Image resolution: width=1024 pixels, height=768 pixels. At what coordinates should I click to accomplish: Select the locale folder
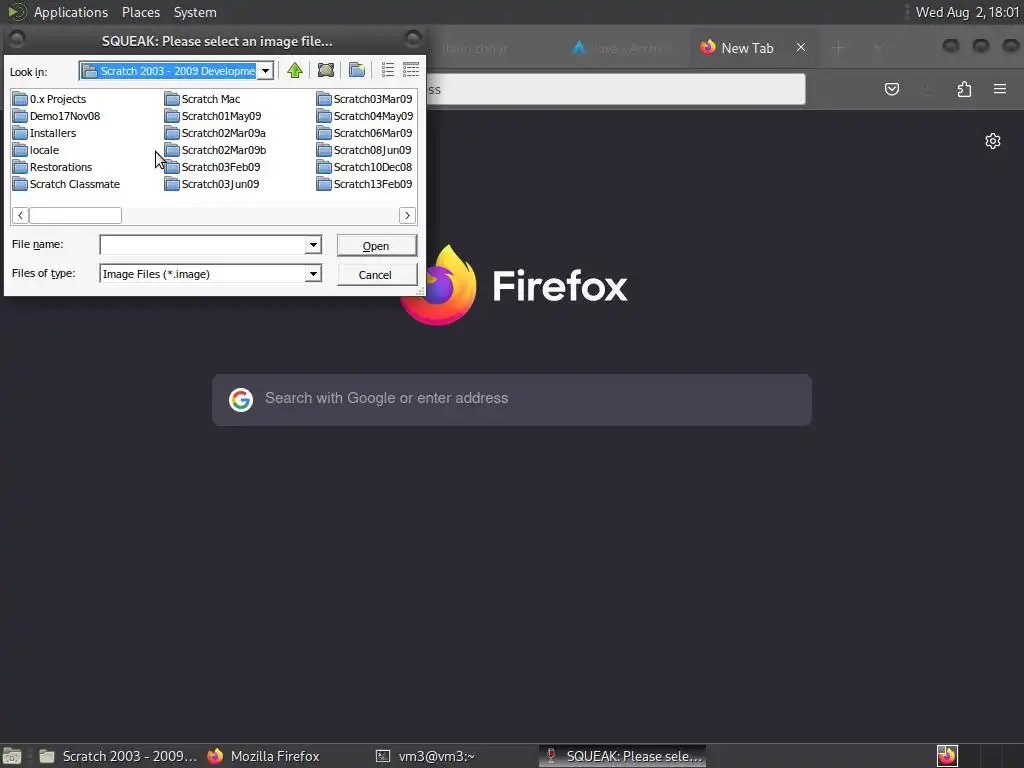36,150
